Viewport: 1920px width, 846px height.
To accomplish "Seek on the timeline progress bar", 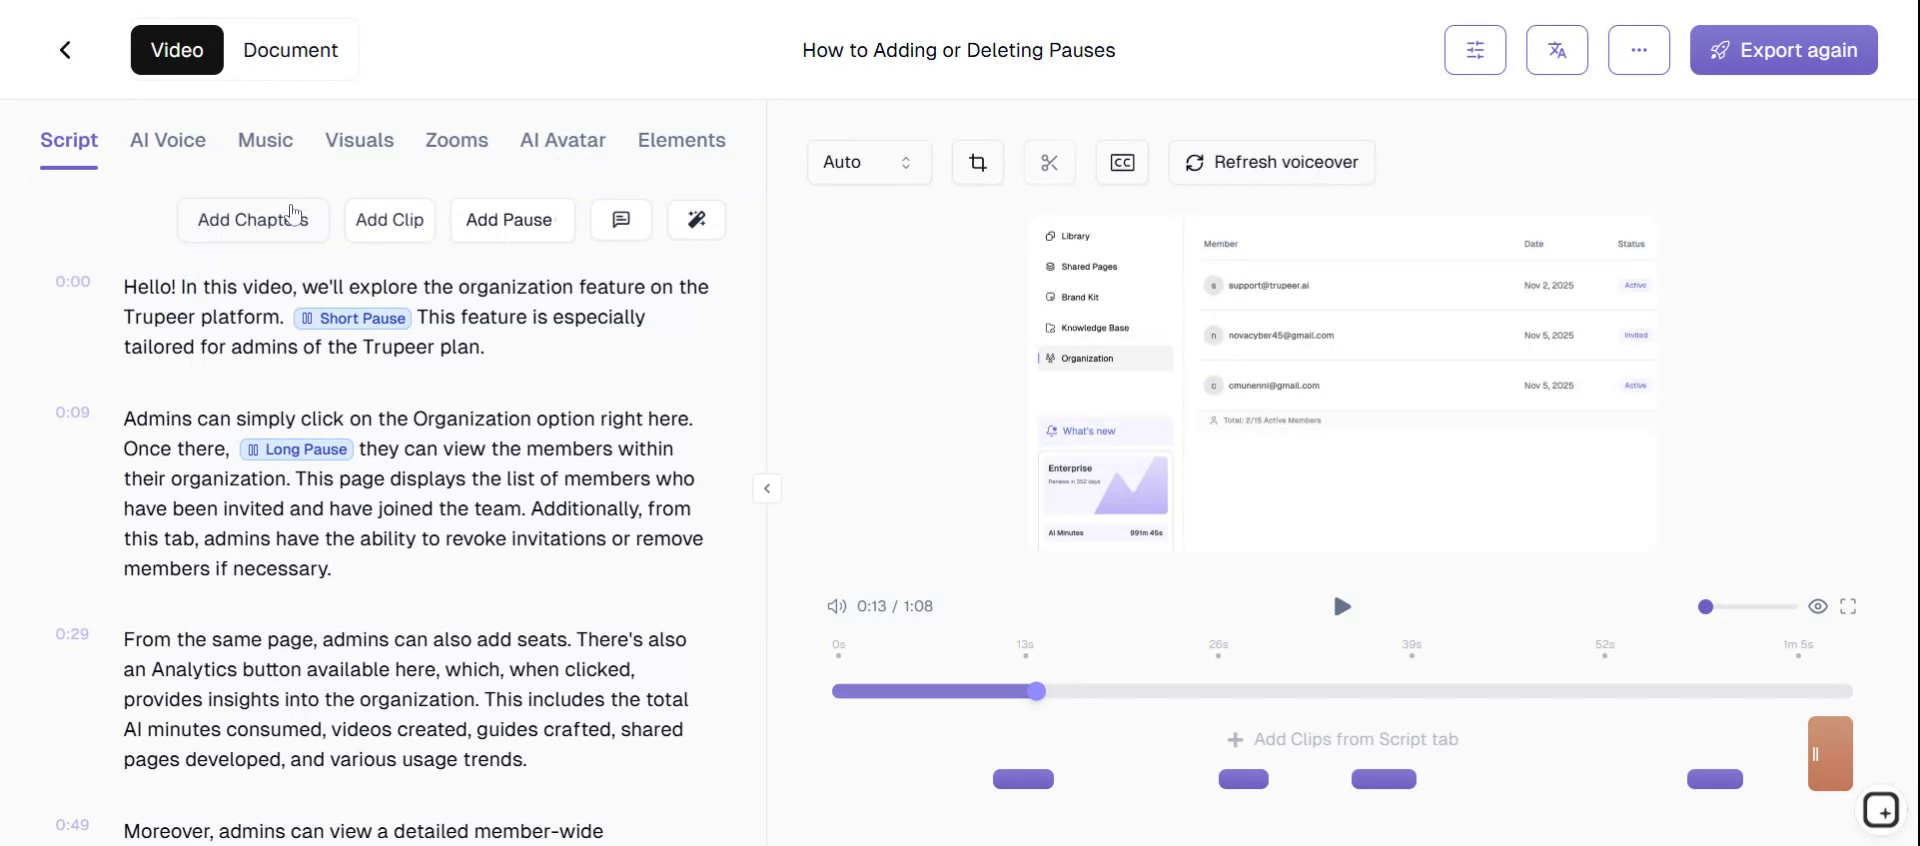I will 1342,691.
